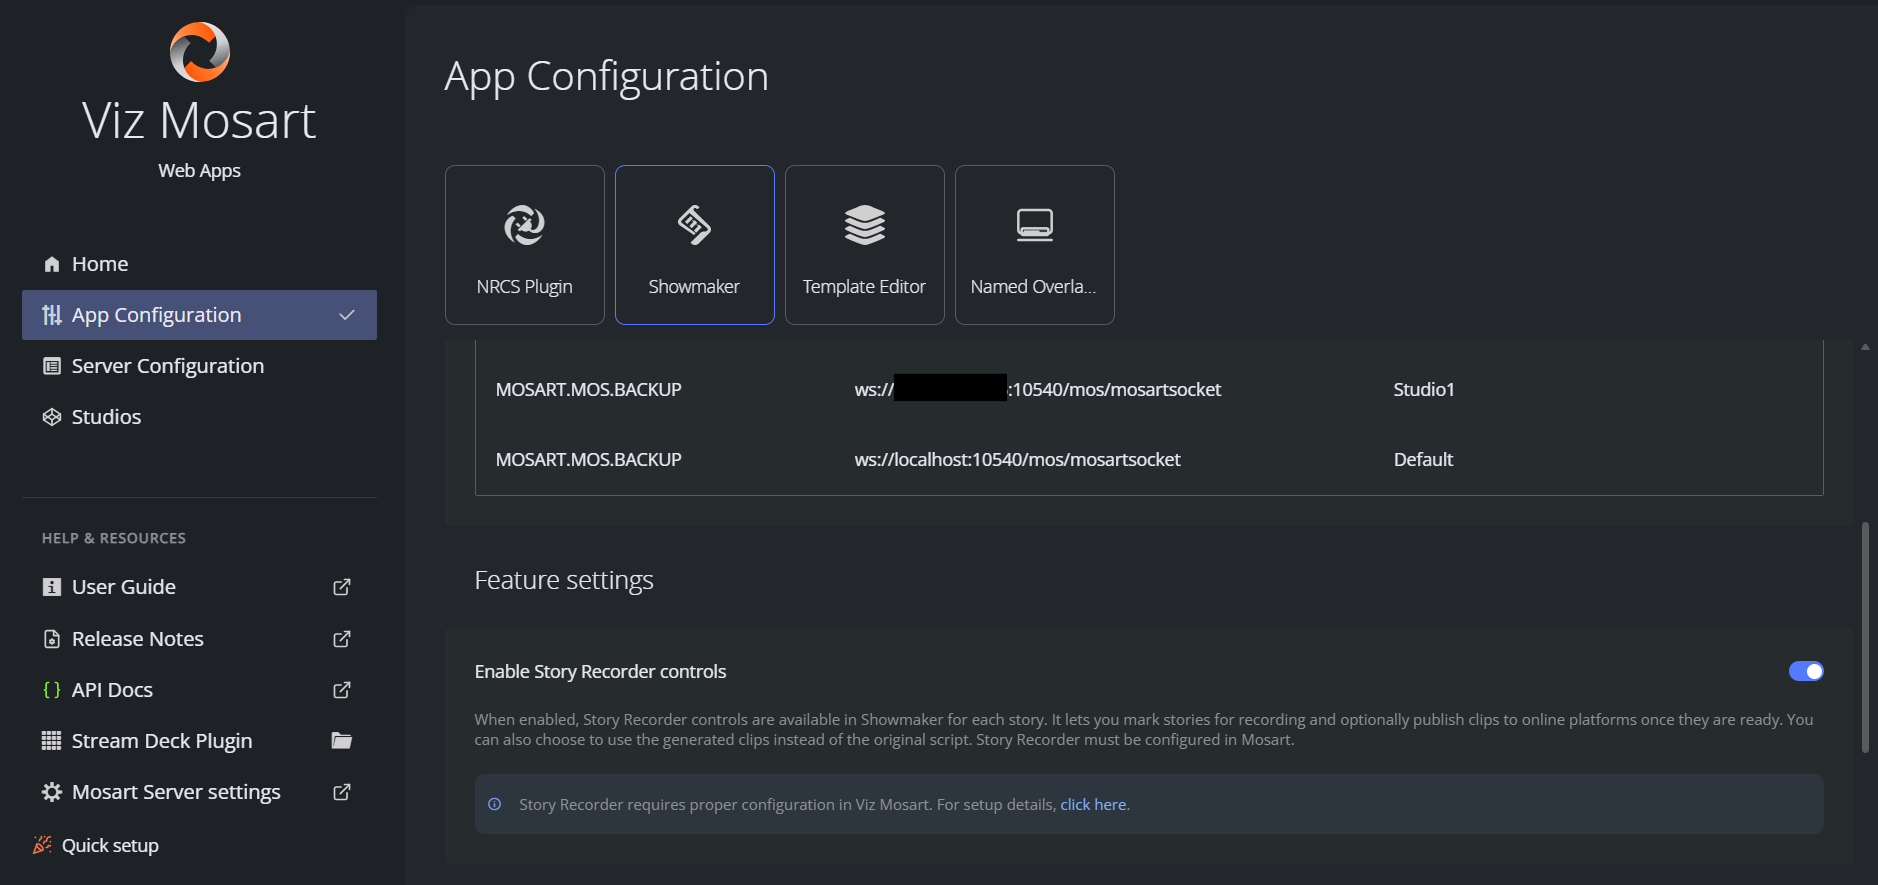Screen dimensions: 1878x885
Task: Open Studios in the sidebar
Action: [199, 417]
